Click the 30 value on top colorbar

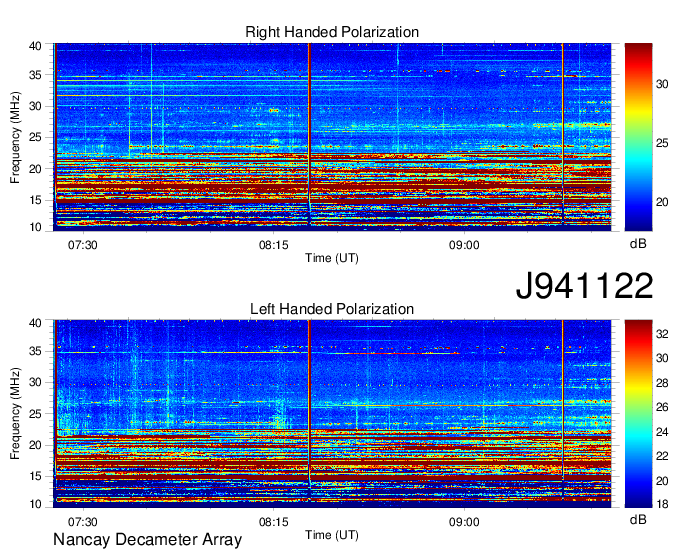click(x=662, y=84)
